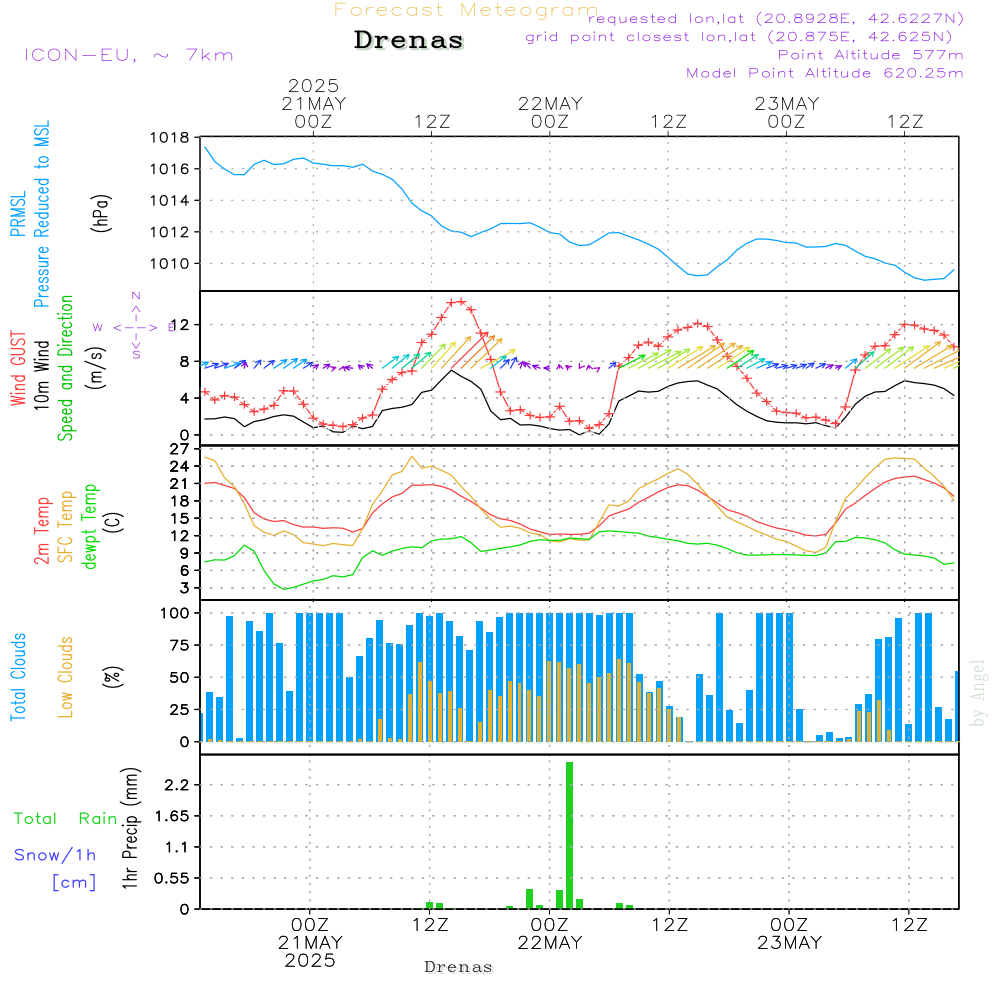Click the small "Drenas" caption below the chart
This screenshot has width=1000, height=1000.
click(459, 967)
